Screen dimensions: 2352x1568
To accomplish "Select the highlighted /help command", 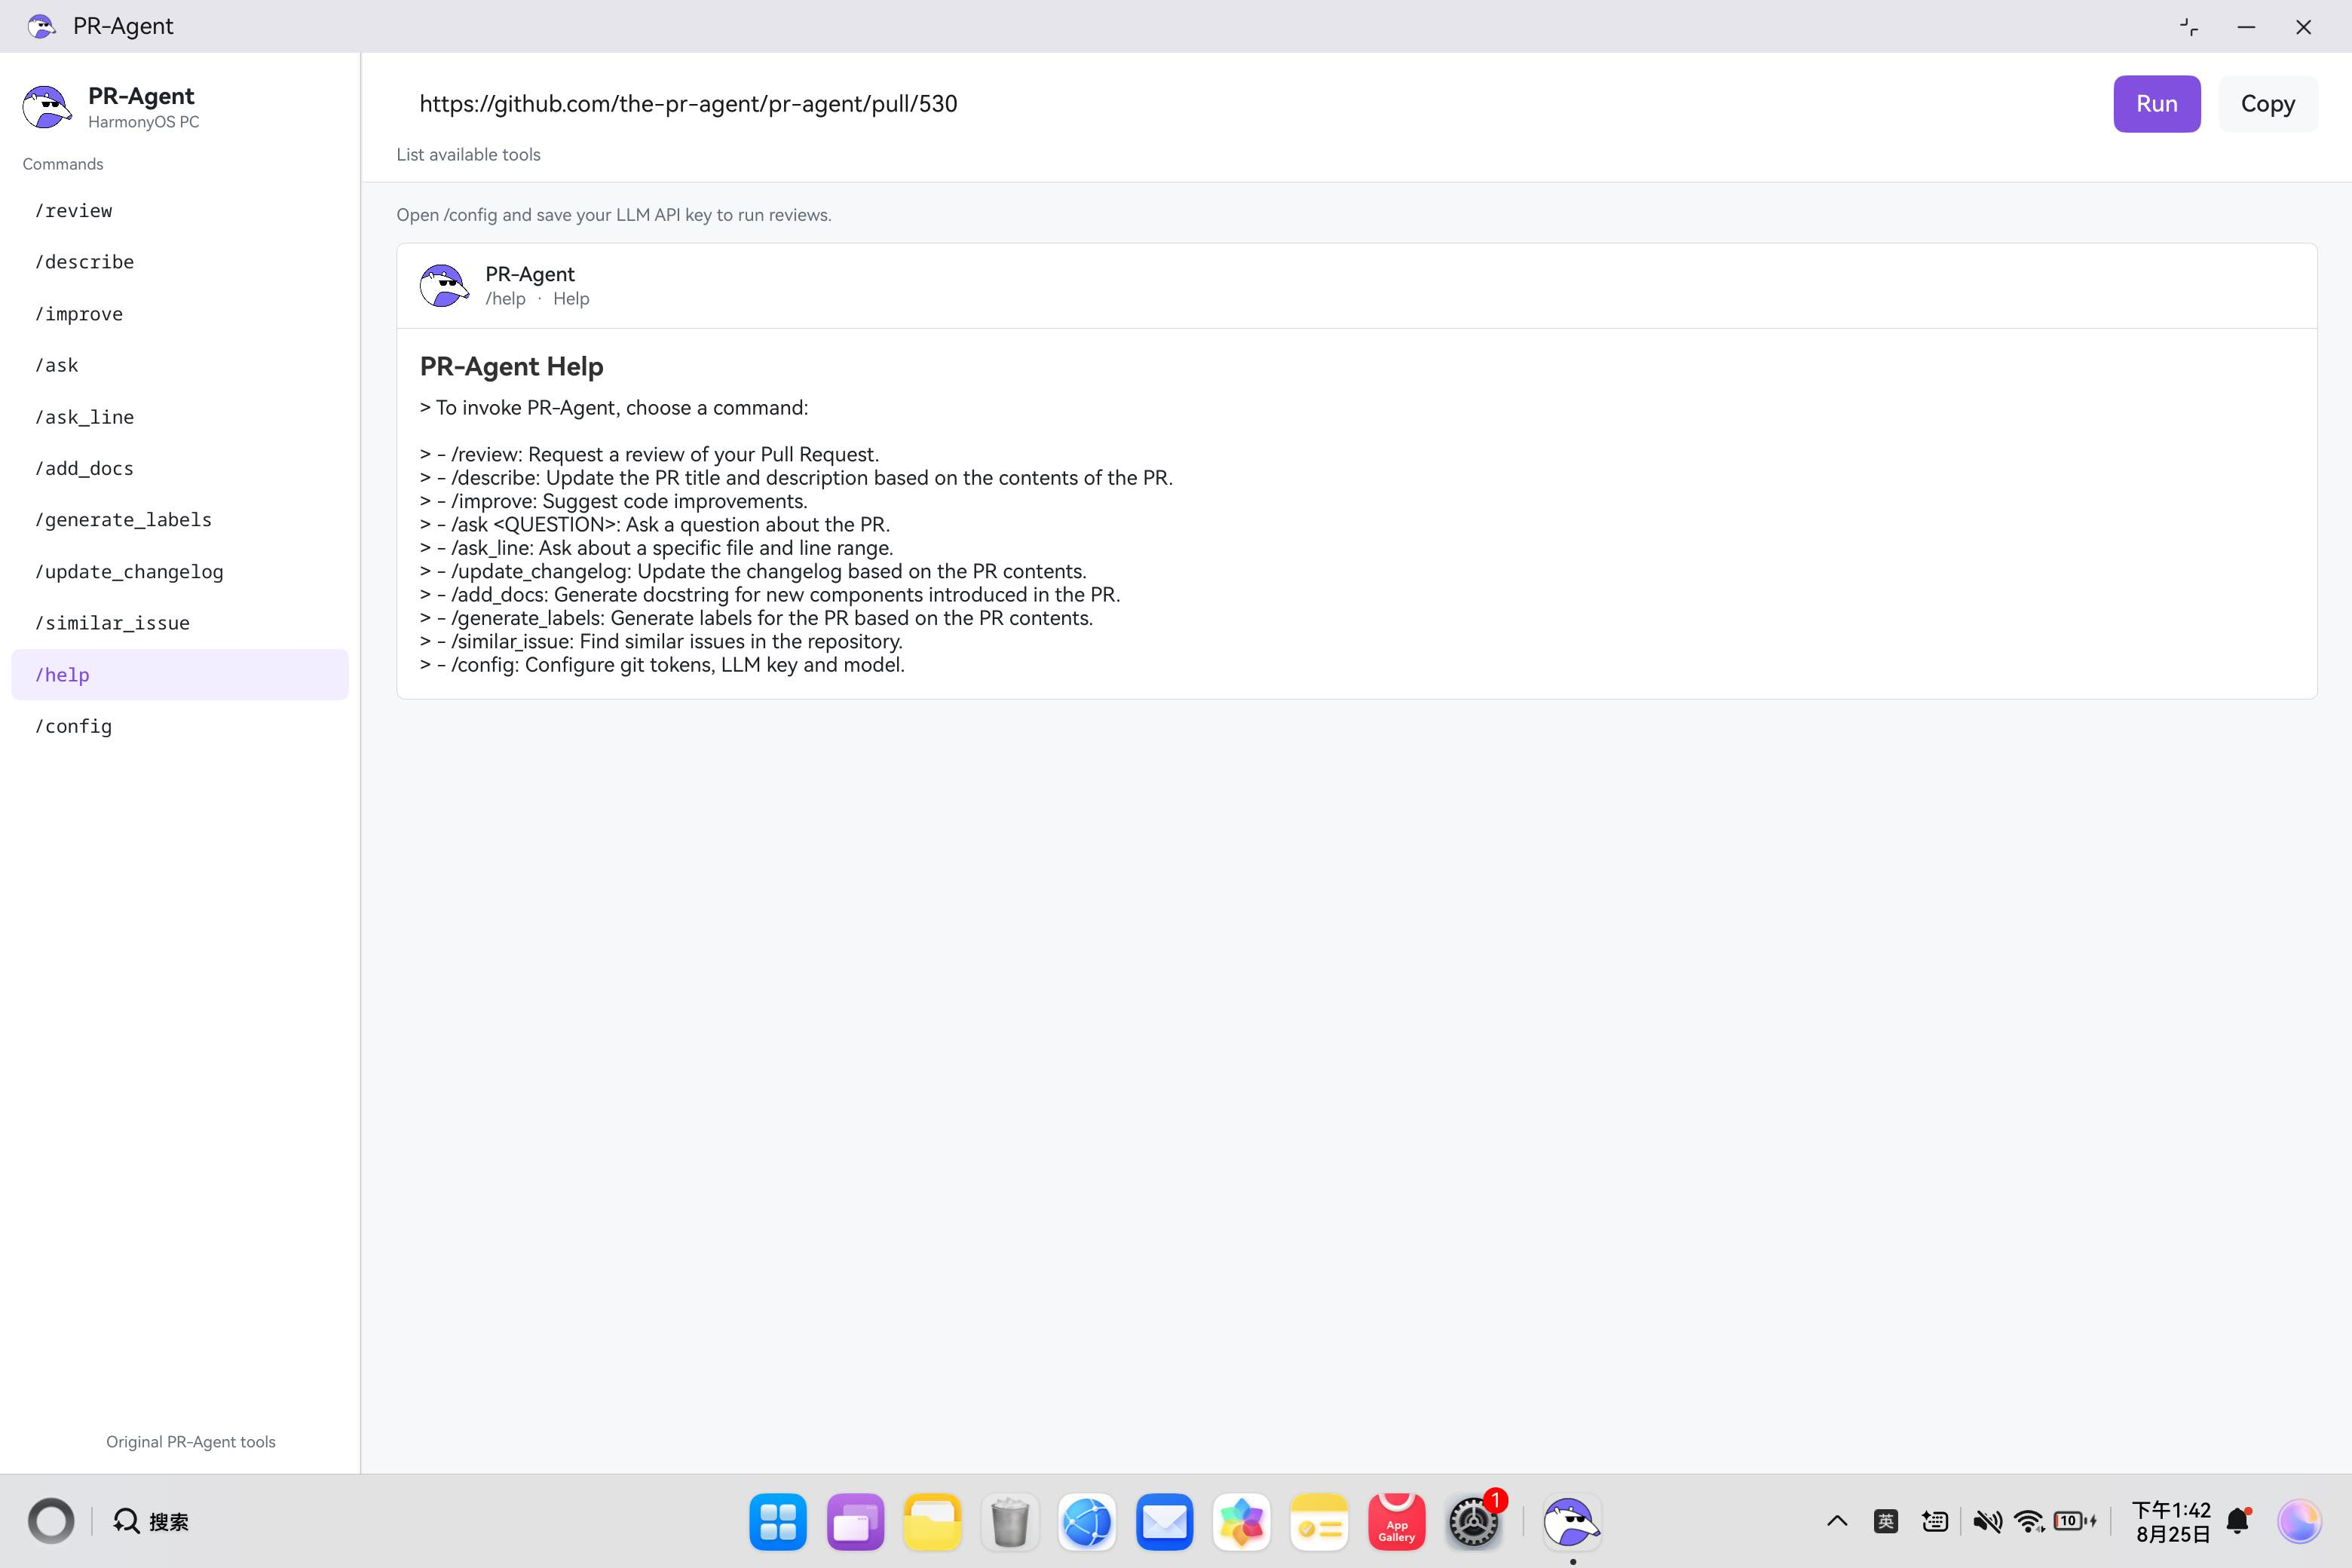I will coord(180,675).
